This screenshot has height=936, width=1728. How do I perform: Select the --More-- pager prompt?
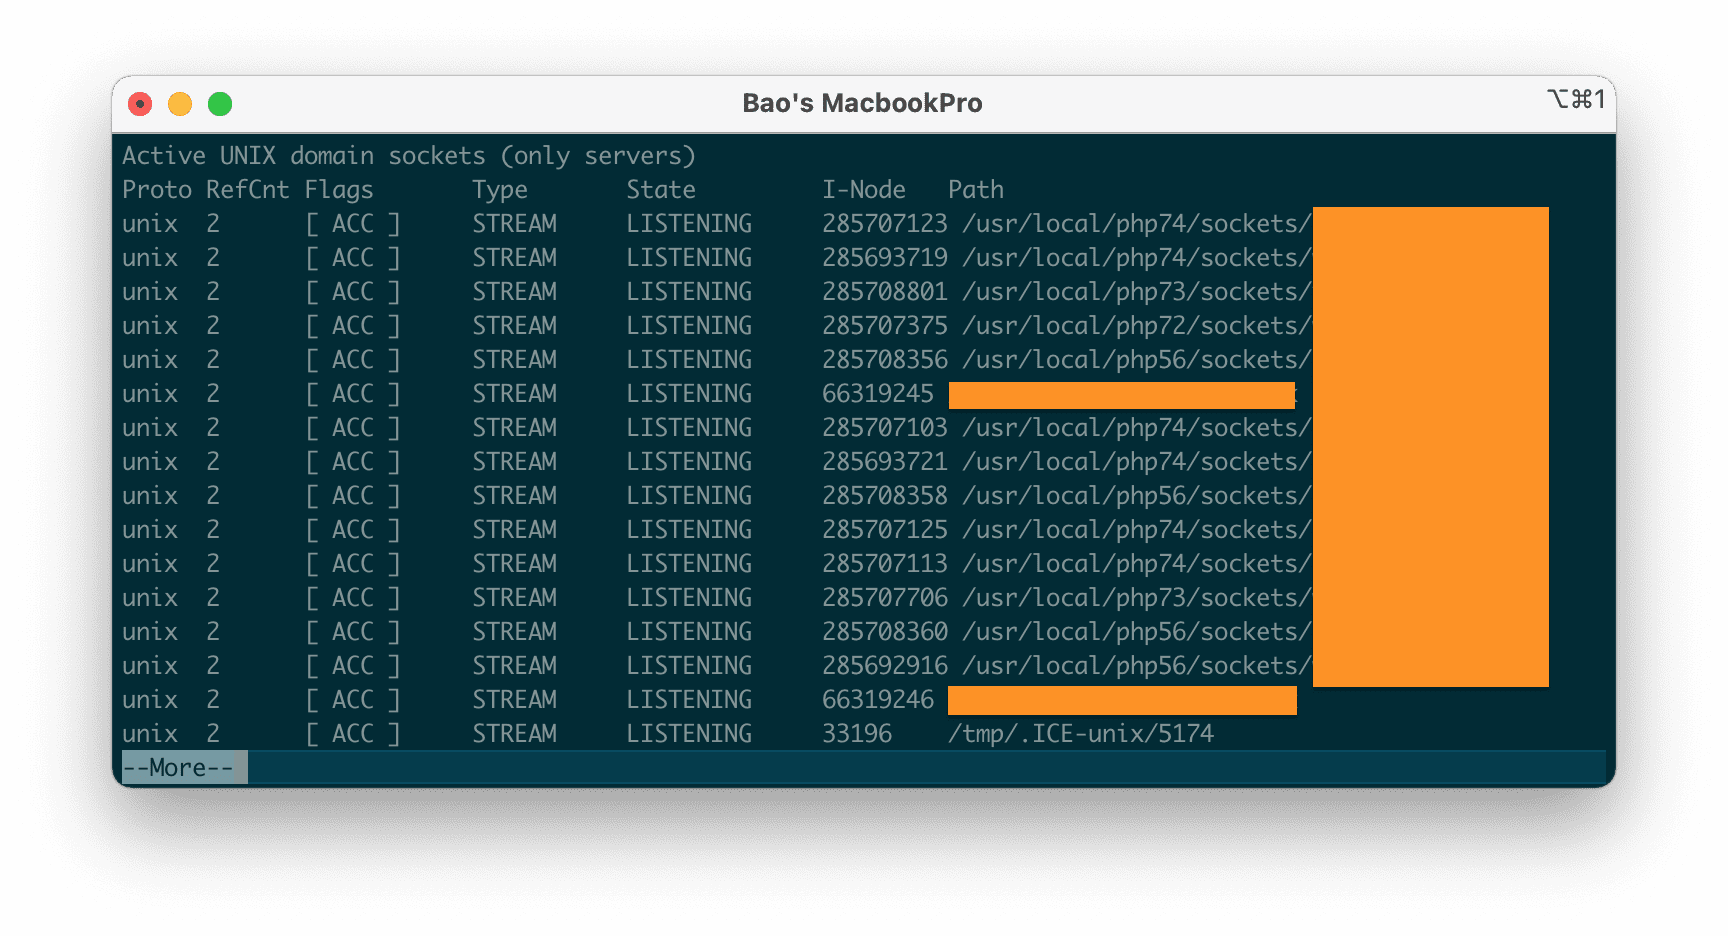point(182,766)
